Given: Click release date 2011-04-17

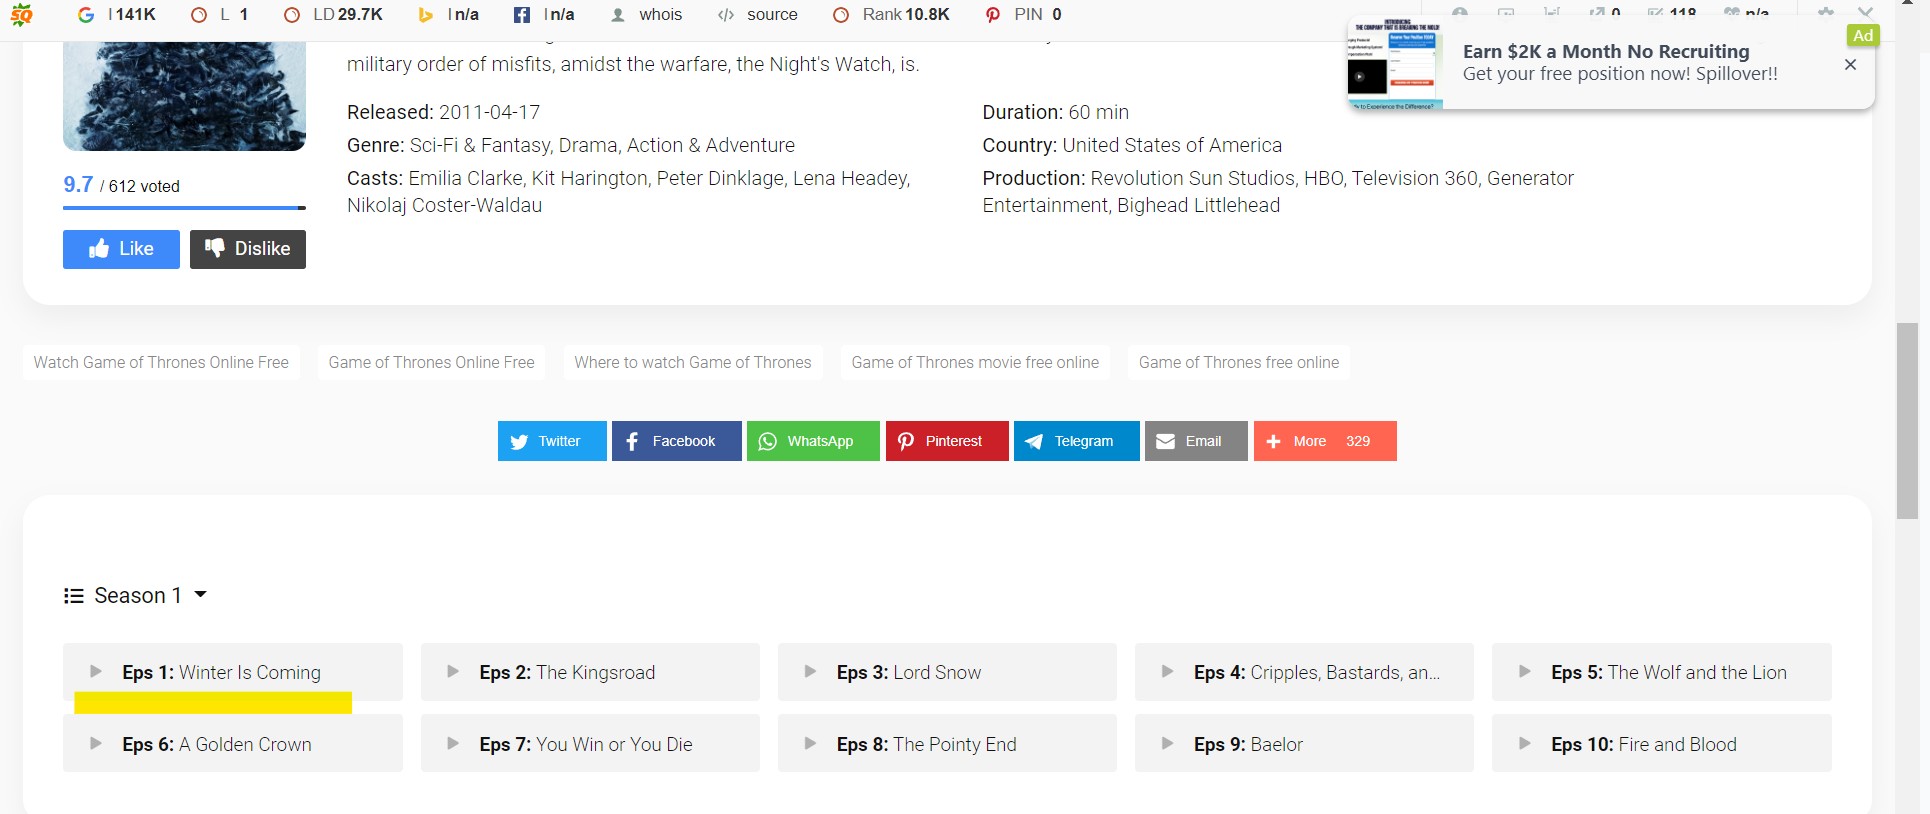Looking at the screenshot, I should pos(489,112).
